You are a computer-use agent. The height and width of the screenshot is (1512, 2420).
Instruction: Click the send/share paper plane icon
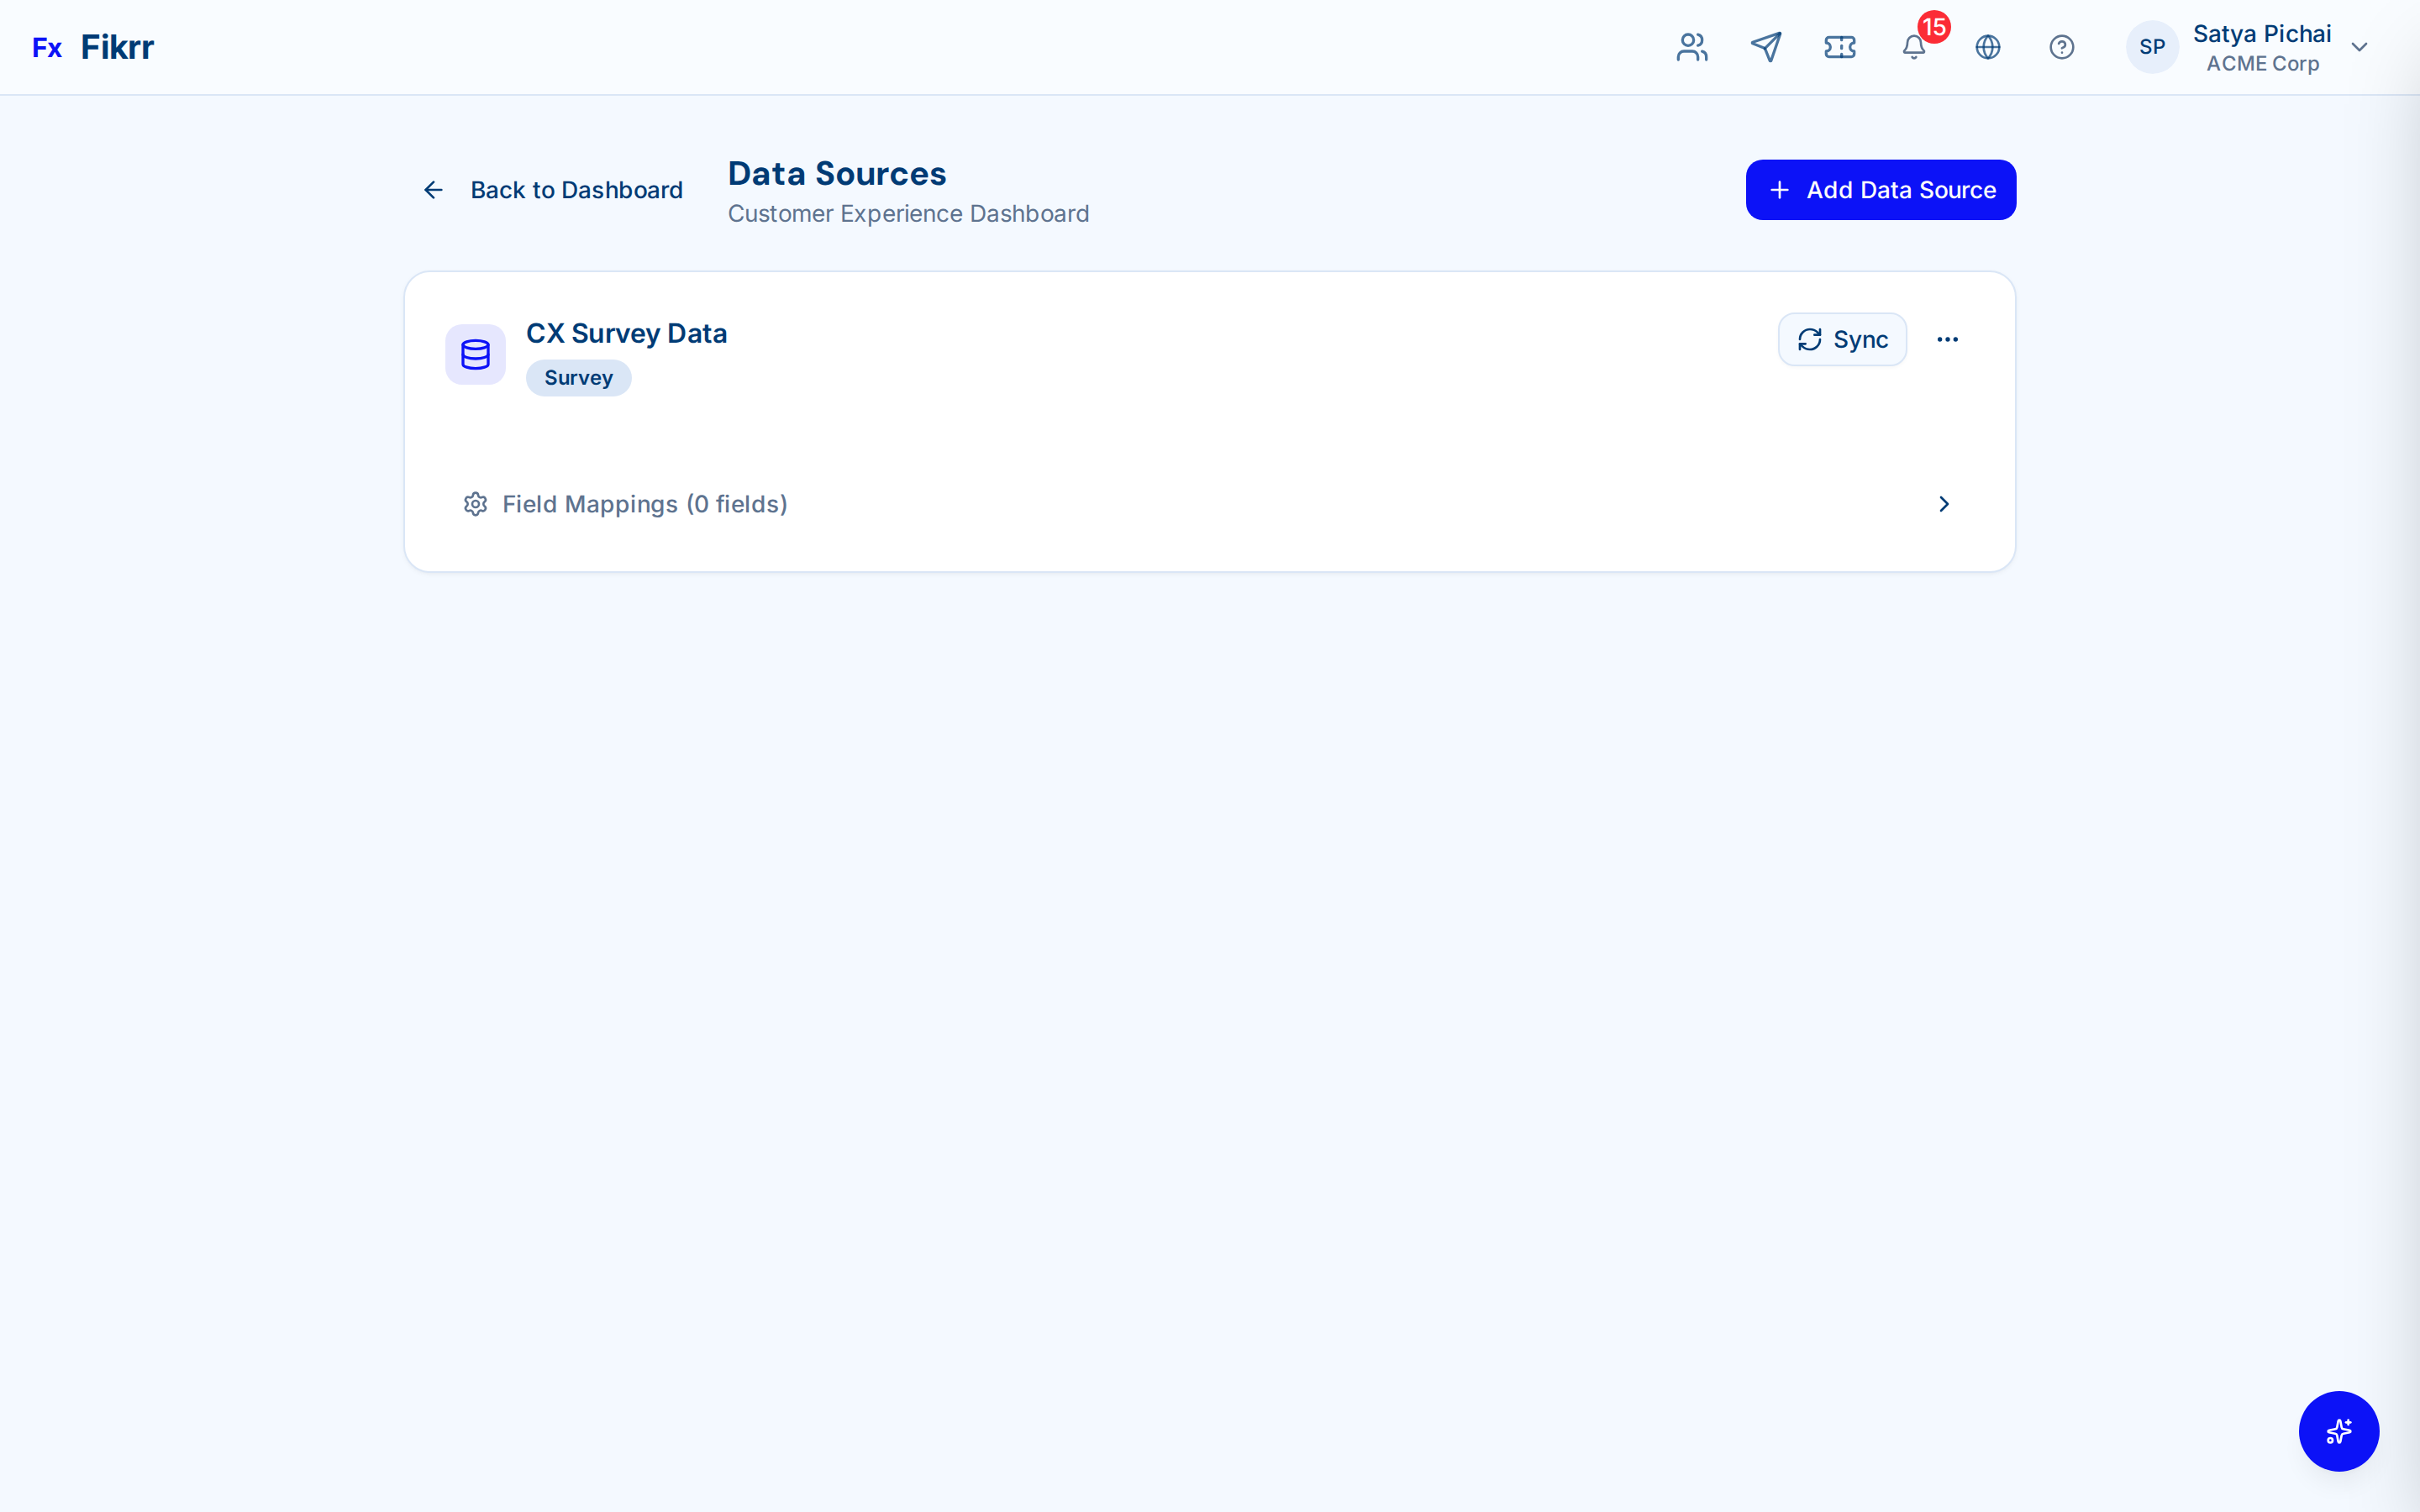[x=1766, y=47]
